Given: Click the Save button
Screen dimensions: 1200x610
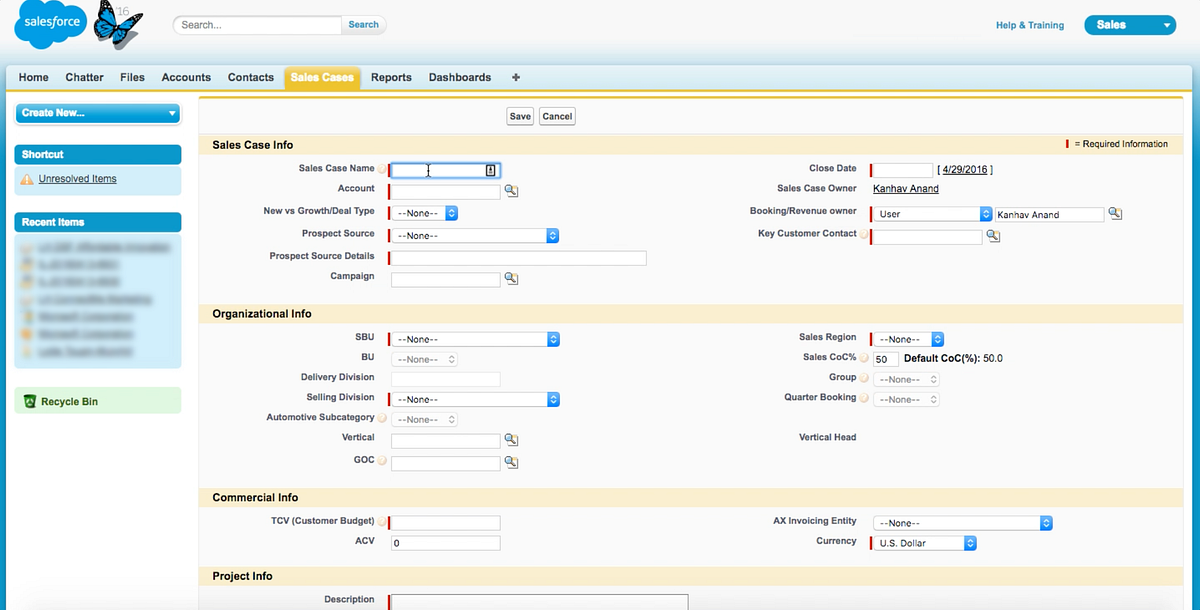Looking at the screenshot, I should click(520, 116).
